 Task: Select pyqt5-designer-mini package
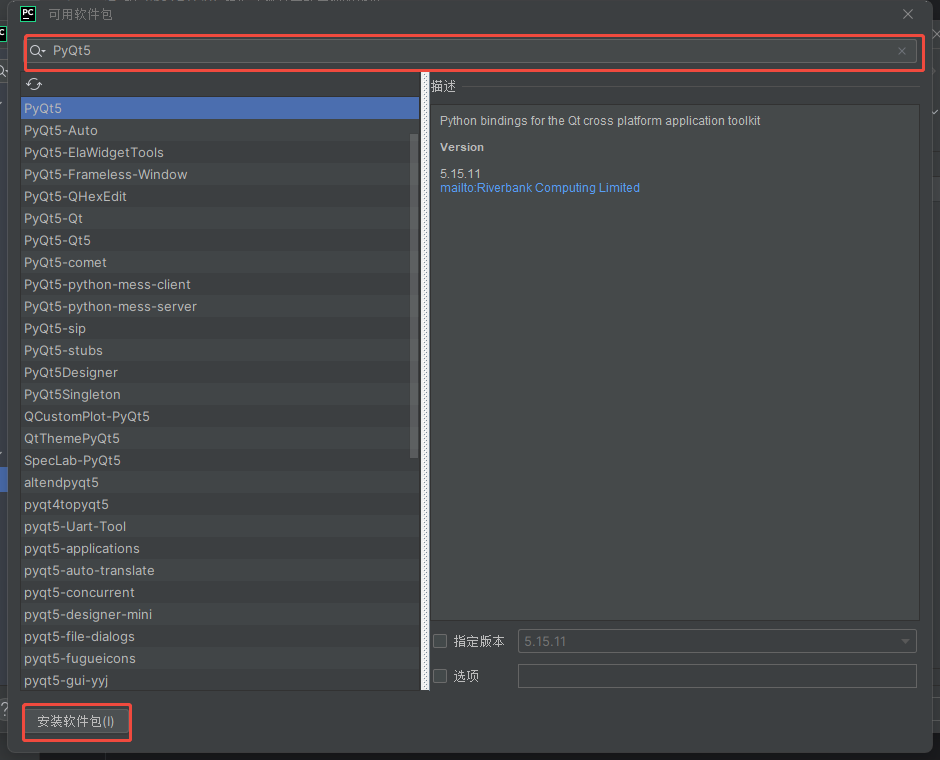(220, 614)
